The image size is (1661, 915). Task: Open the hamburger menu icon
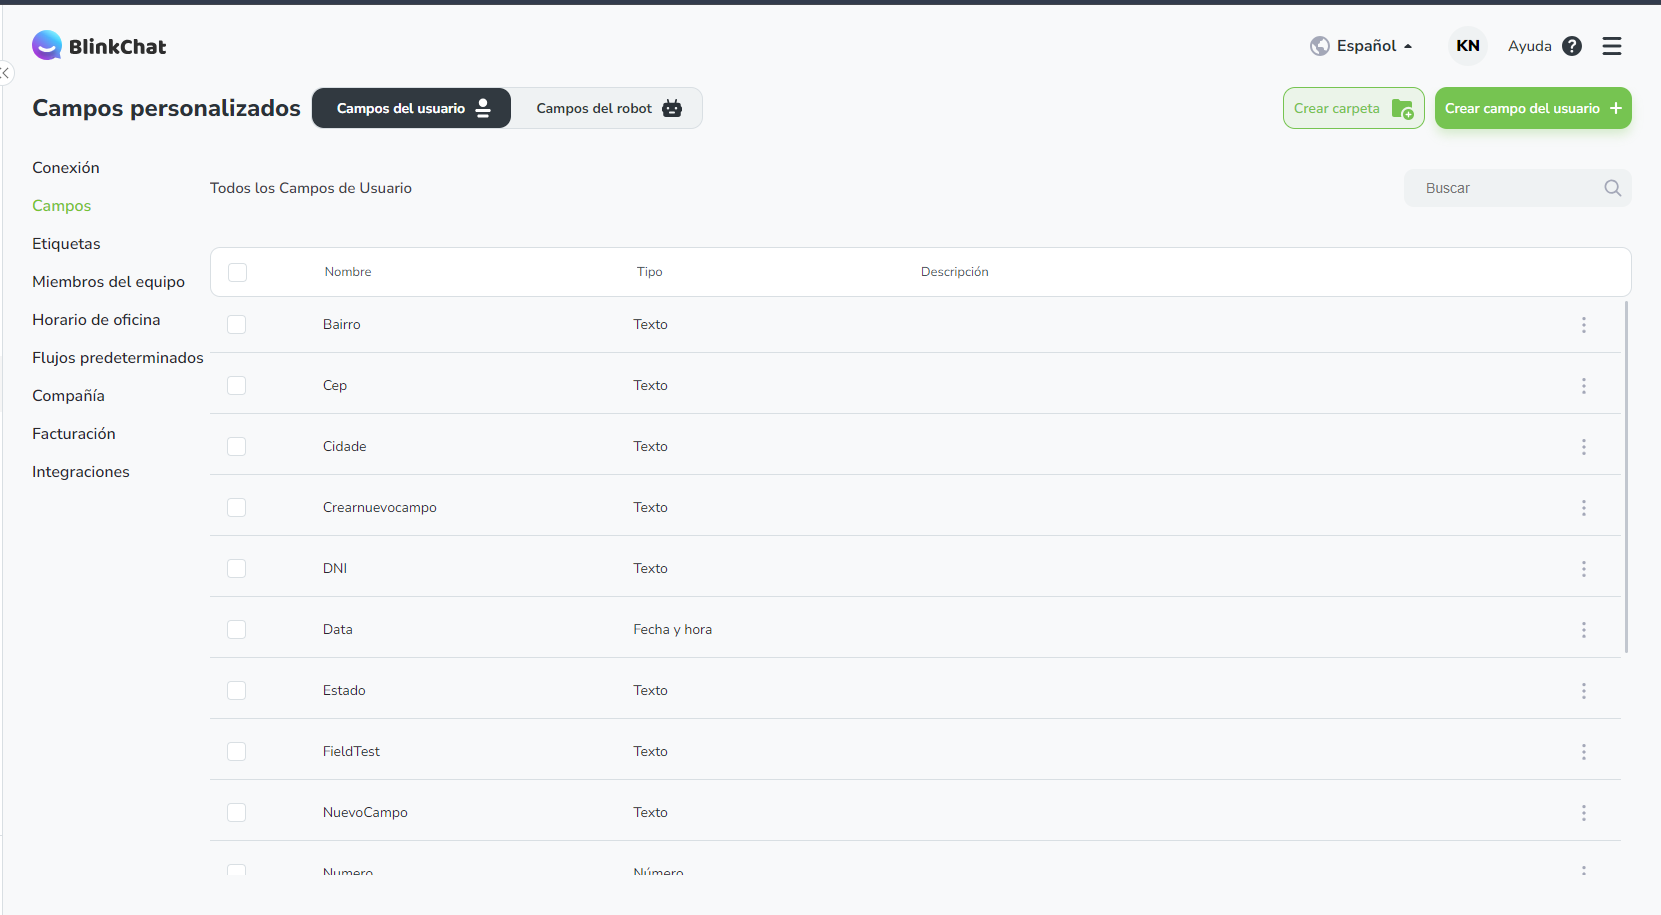click(1611, 46)
